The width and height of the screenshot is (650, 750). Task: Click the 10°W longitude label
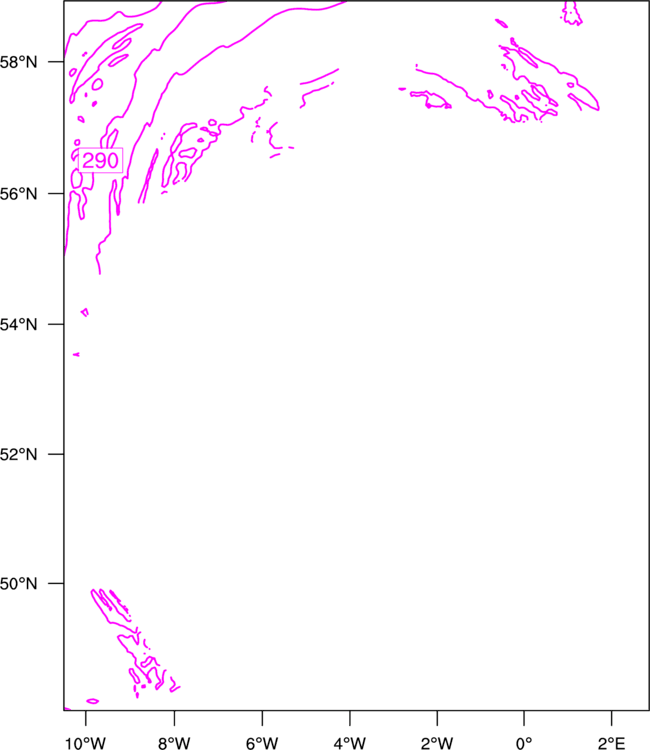click(x=86, y=743)
